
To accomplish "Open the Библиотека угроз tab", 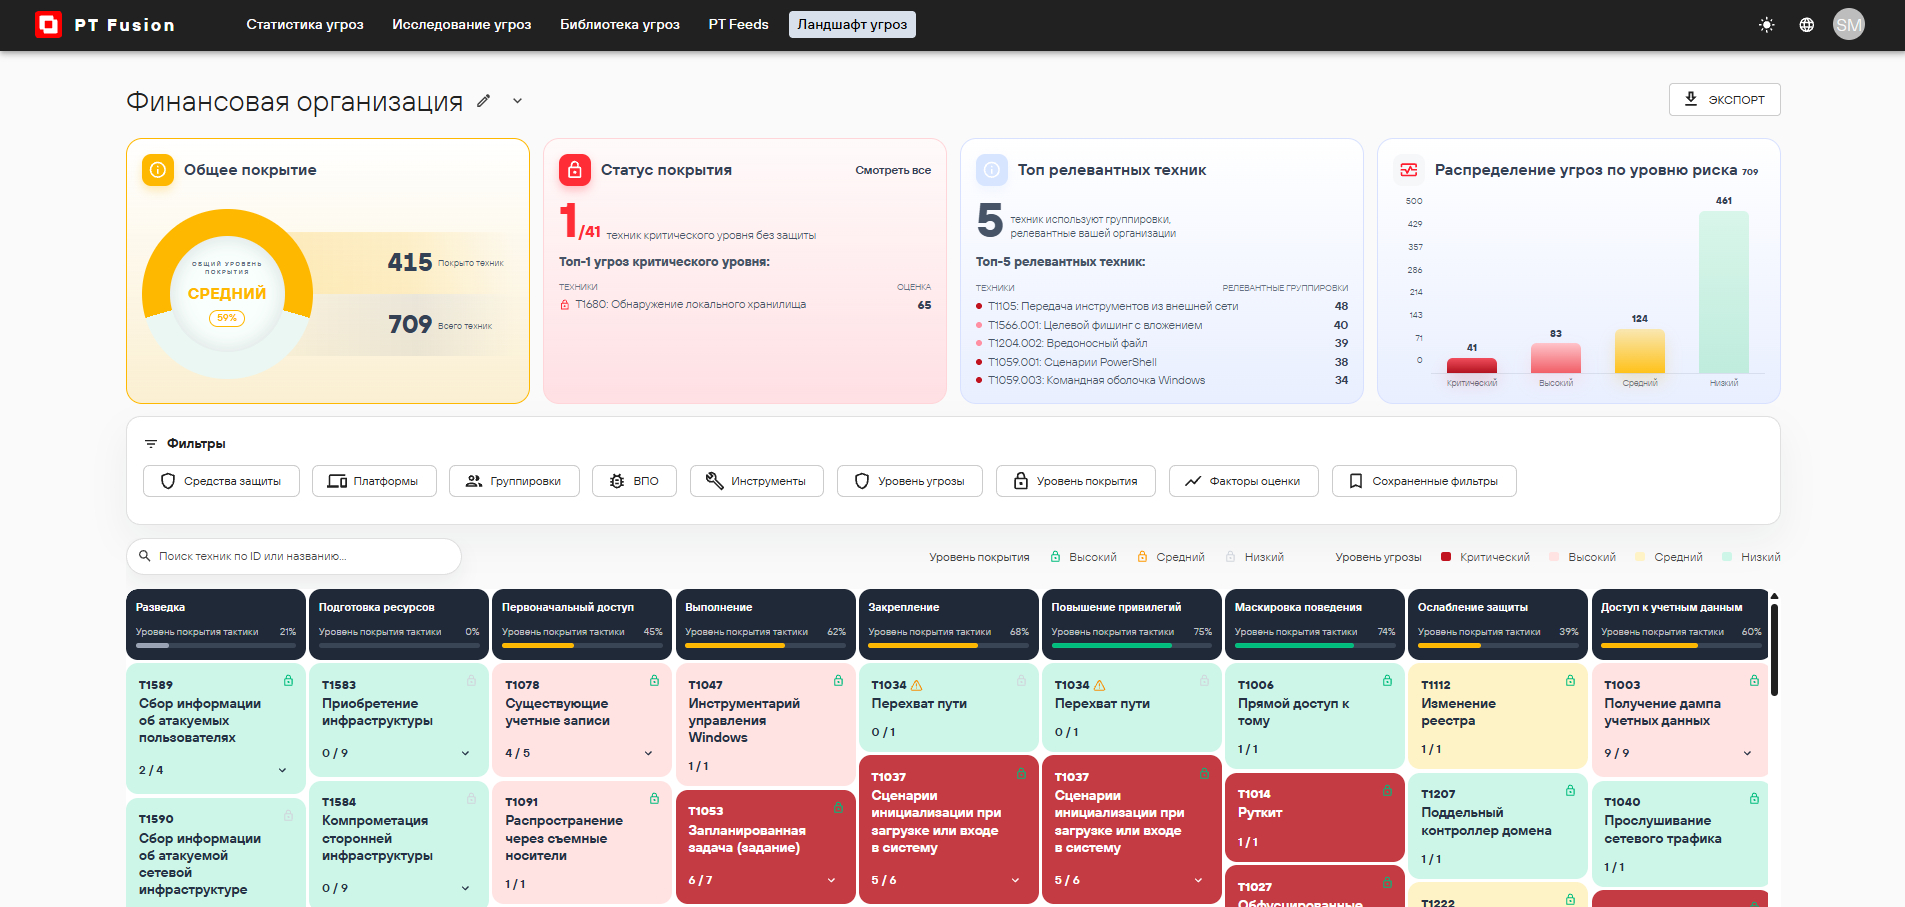I will tap(620, 25).
